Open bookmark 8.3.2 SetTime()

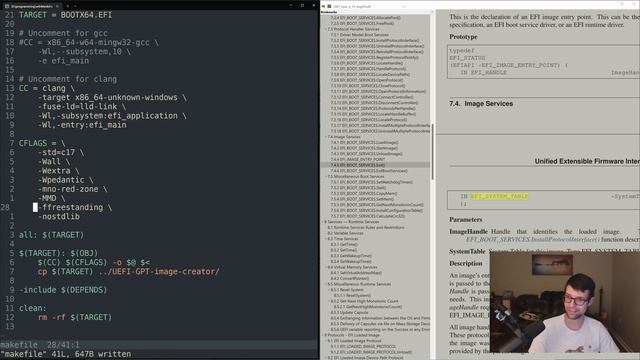tap(344, 250)
